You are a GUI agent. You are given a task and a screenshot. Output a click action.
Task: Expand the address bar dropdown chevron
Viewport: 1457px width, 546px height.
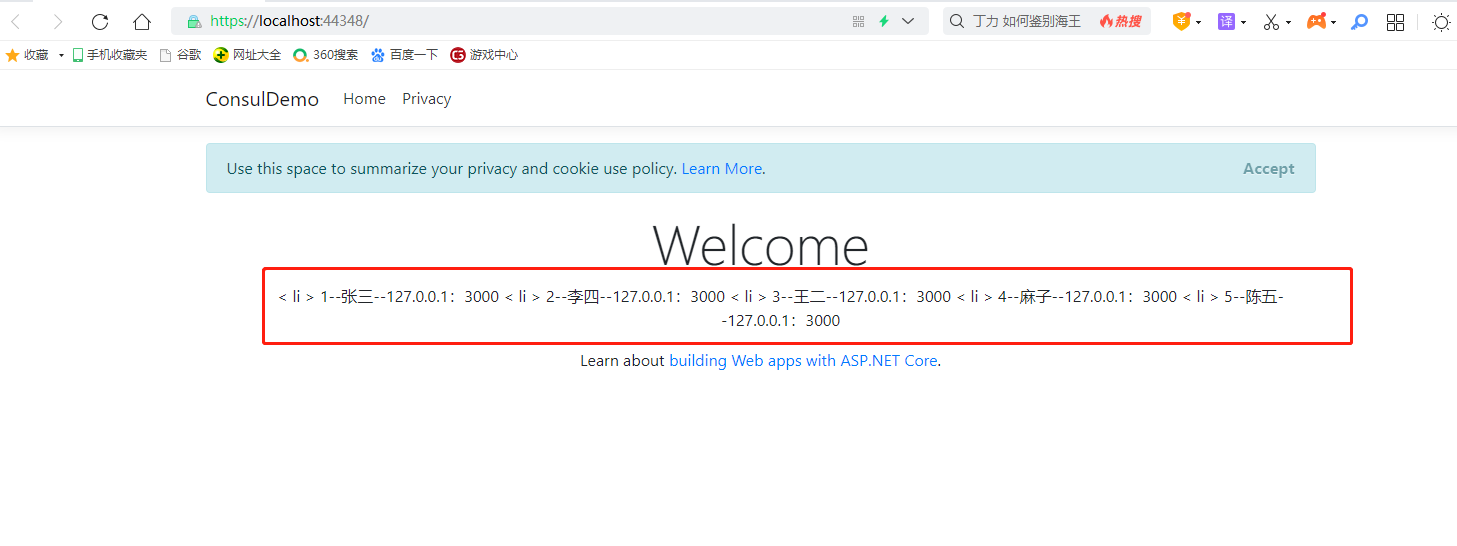pyautogui.click(x=908, y=21)
